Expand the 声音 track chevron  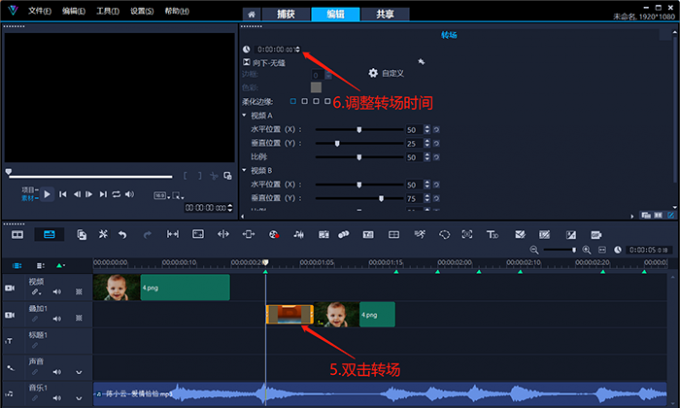[77, 369]
